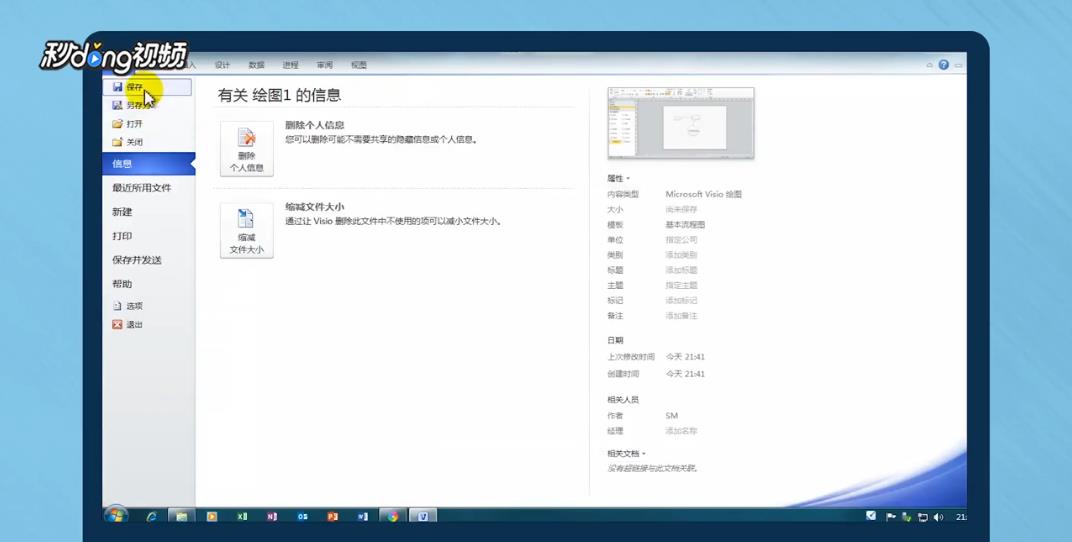Viewport: 1072px width, 542px height.
Task: Click the Microsoft Visio 绘图 content type
Action: (x=704, y=194)
